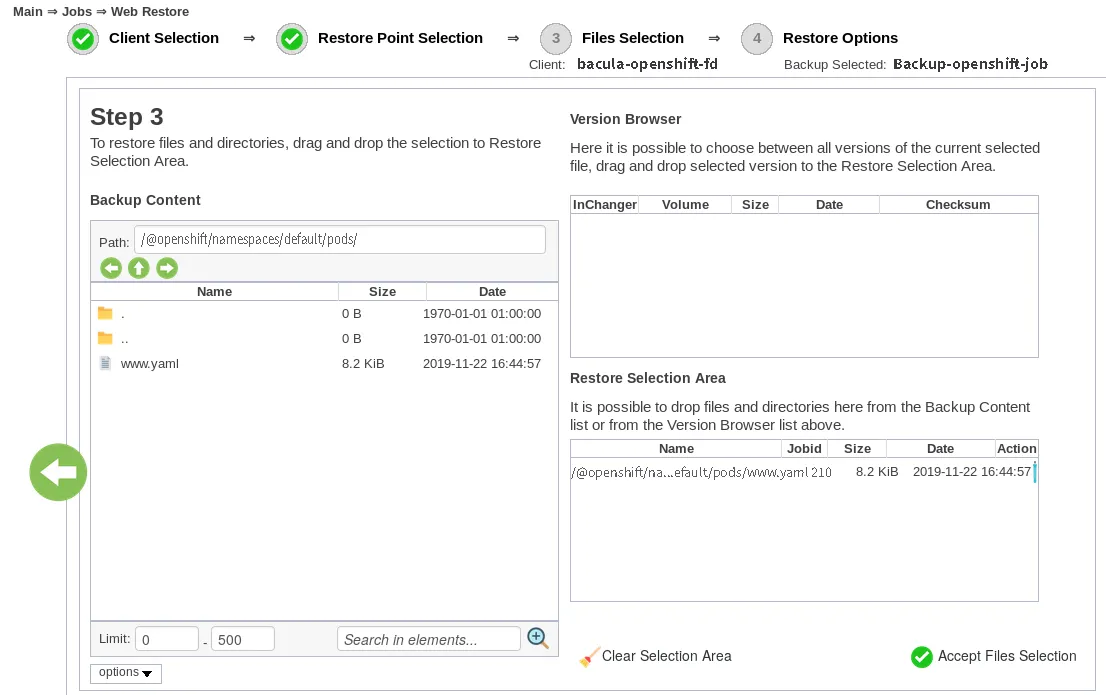Click Accept Files Selection
This screenshot has height=695, width=1106.
click(1006, 657)
